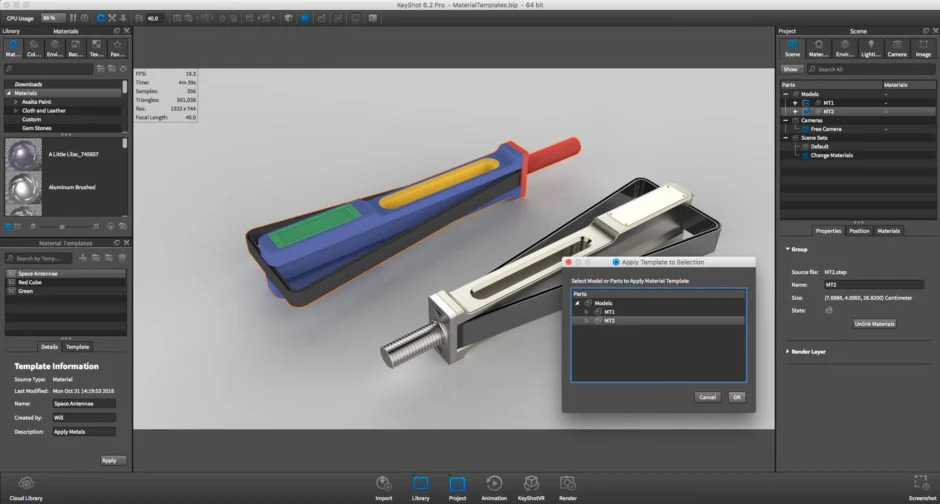Click the Render icon

click(568, 485)
